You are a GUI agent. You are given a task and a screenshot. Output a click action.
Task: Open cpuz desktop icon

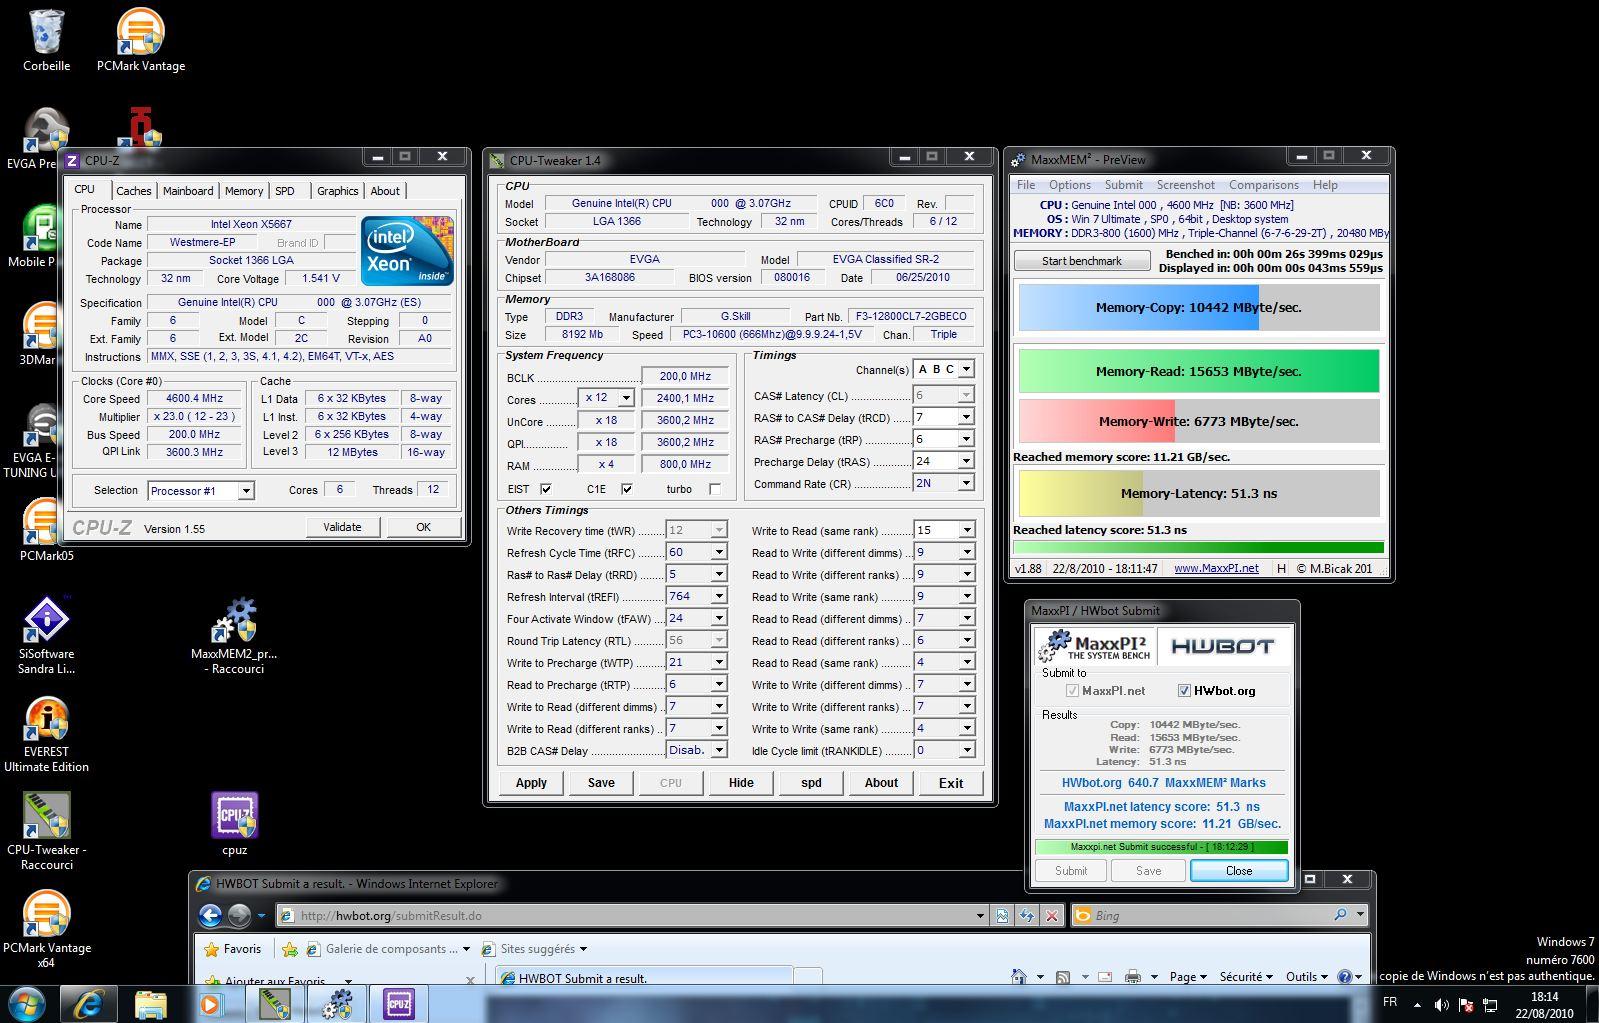tap(234, 823)
